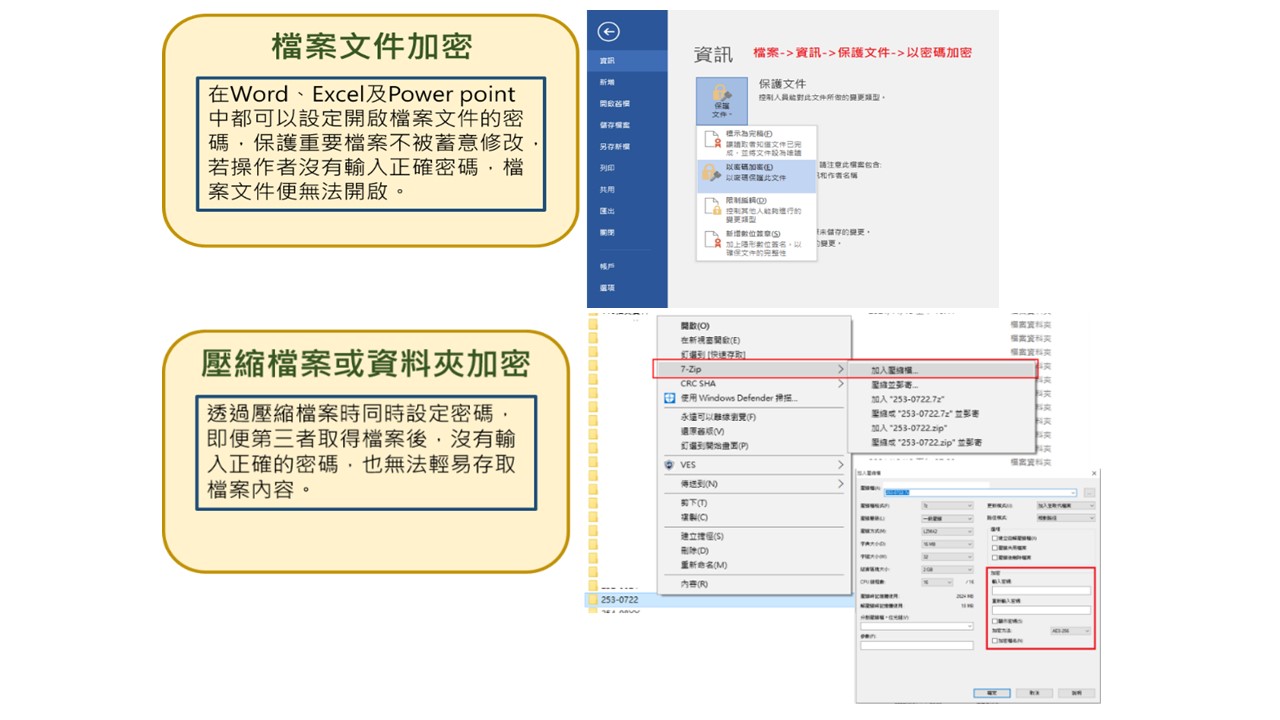
Task: Open the compression method dropdown LZMA2
Action: pos(947,531)
